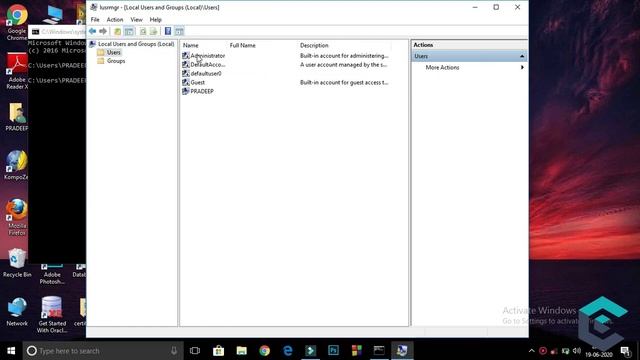Image resolution: width=640 pixels, height=360 pixels.
Task: Open the KompoZer desktop shortcut
Action: (x=17, y=165)
